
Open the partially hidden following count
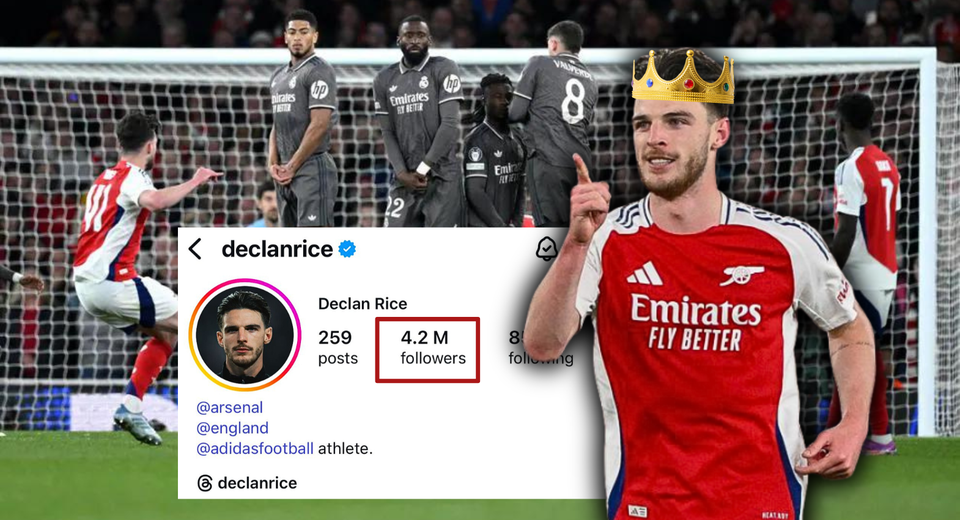(x=541, y=347)
